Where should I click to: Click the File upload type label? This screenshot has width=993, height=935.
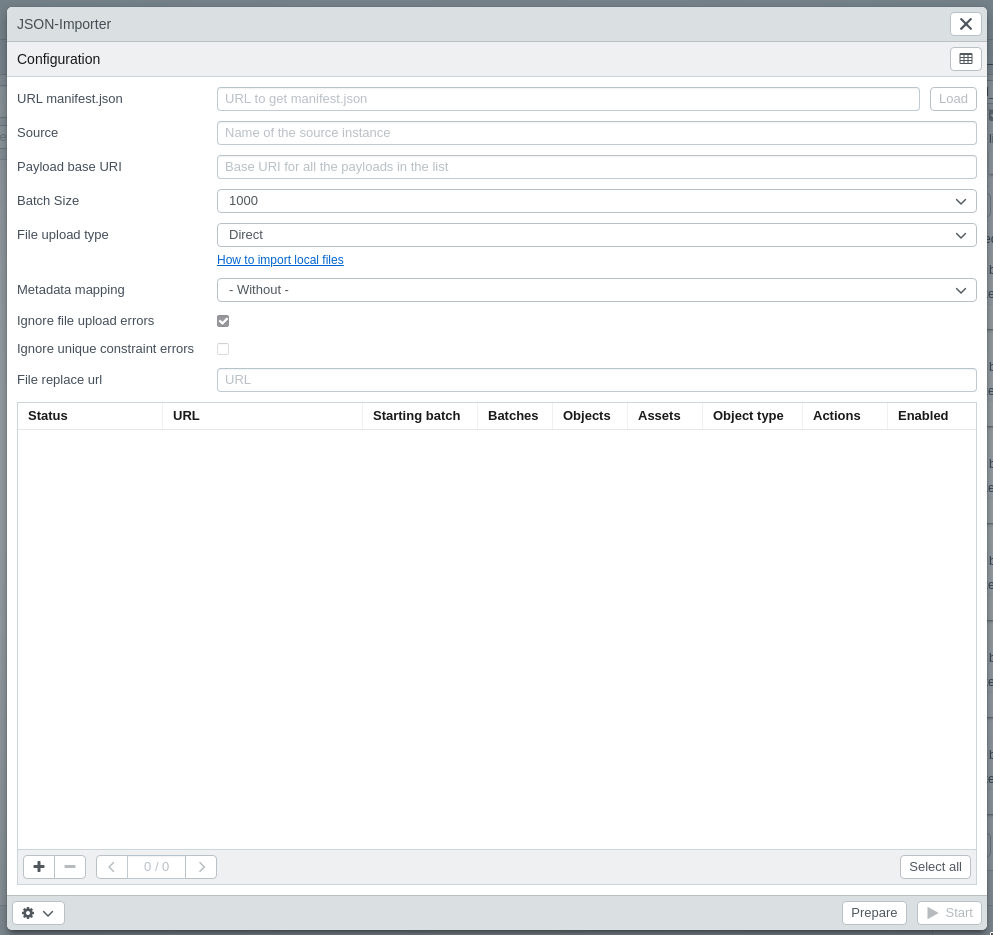coord(63,235)
